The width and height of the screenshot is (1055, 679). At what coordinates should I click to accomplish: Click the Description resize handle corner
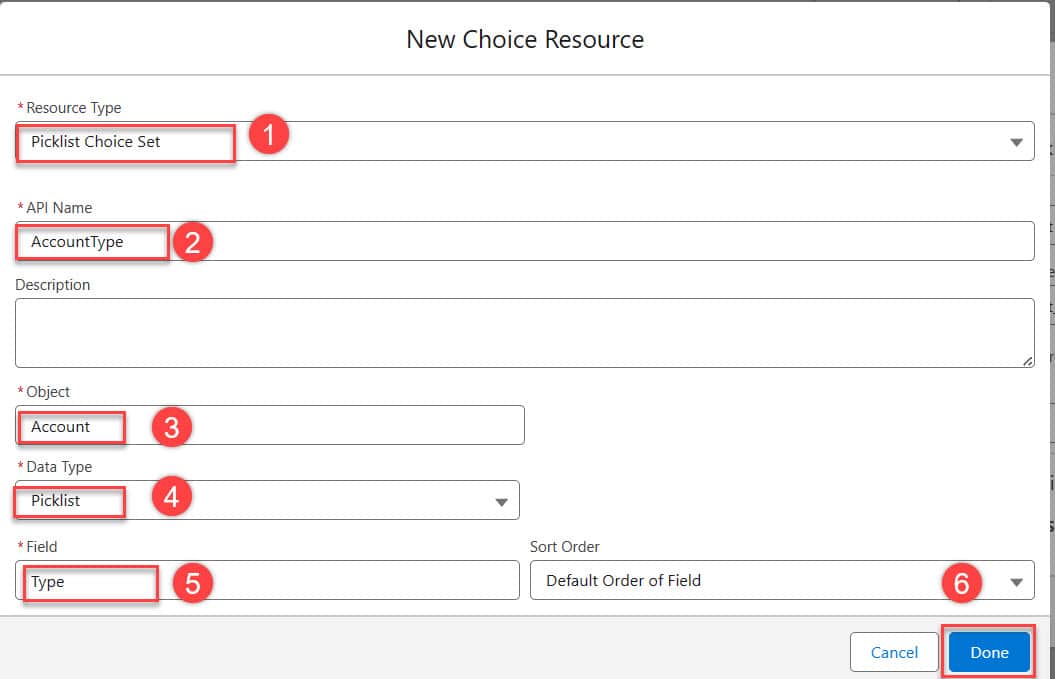[1027, 361]
